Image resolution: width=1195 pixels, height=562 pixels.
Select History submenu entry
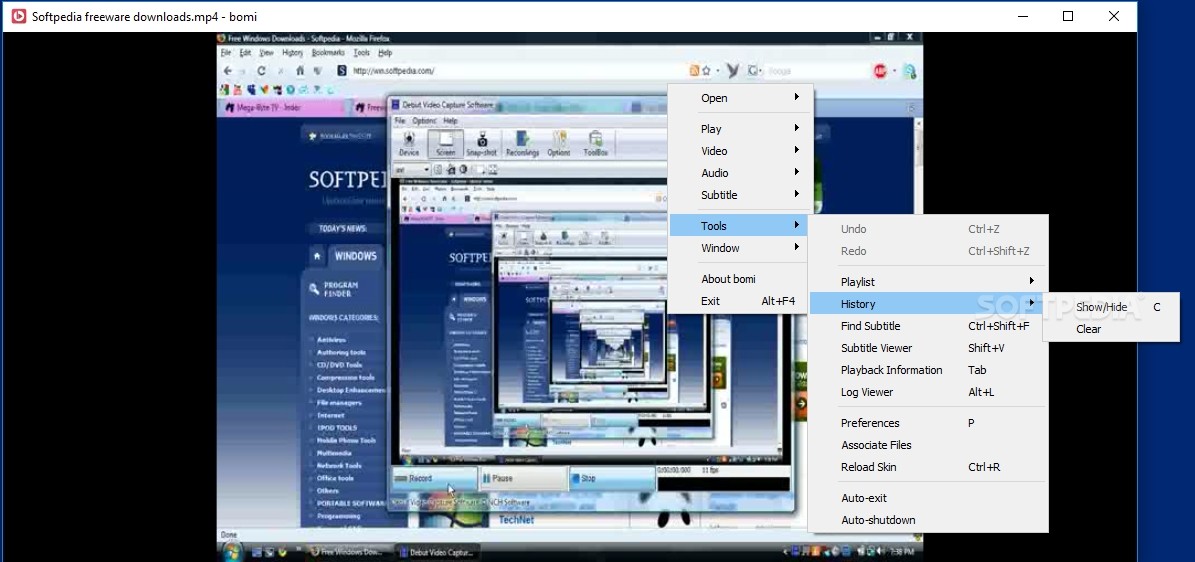click(928, 304)
